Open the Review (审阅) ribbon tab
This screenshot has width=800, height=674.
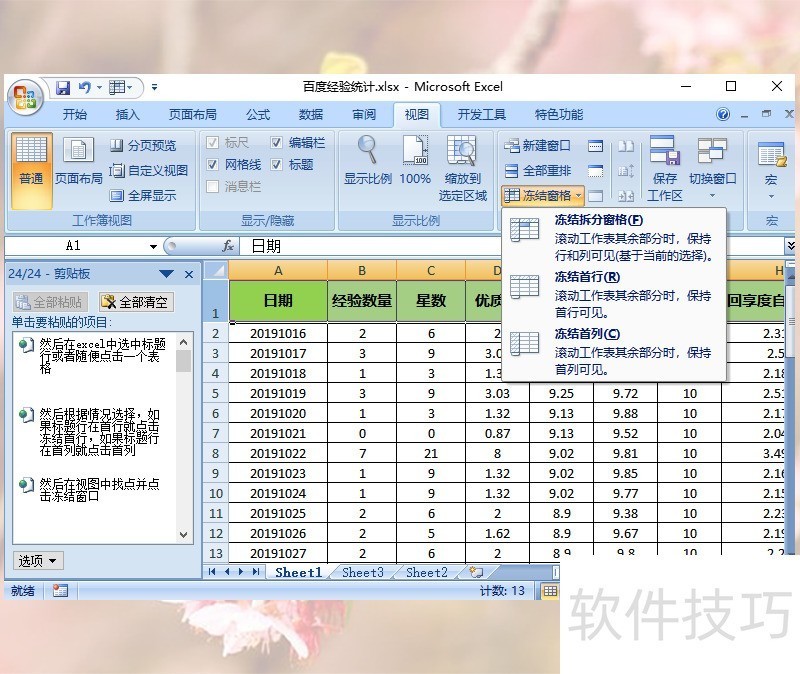tap(364, 114)
